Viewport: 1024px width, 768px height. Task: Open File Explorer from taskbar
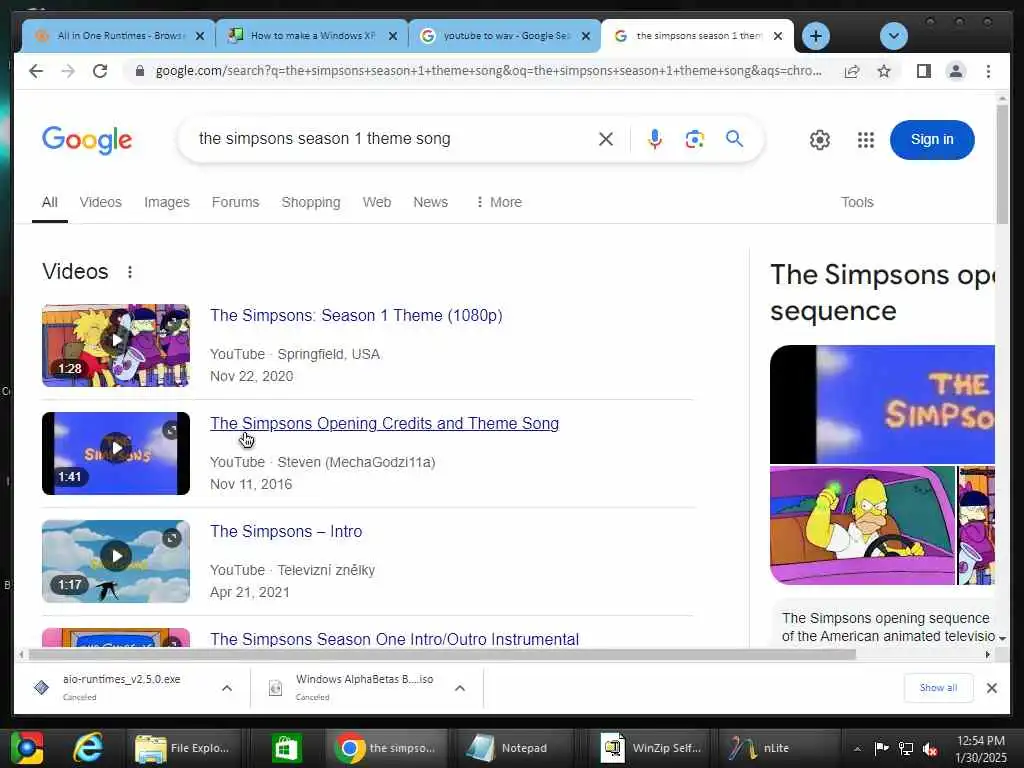184,748
